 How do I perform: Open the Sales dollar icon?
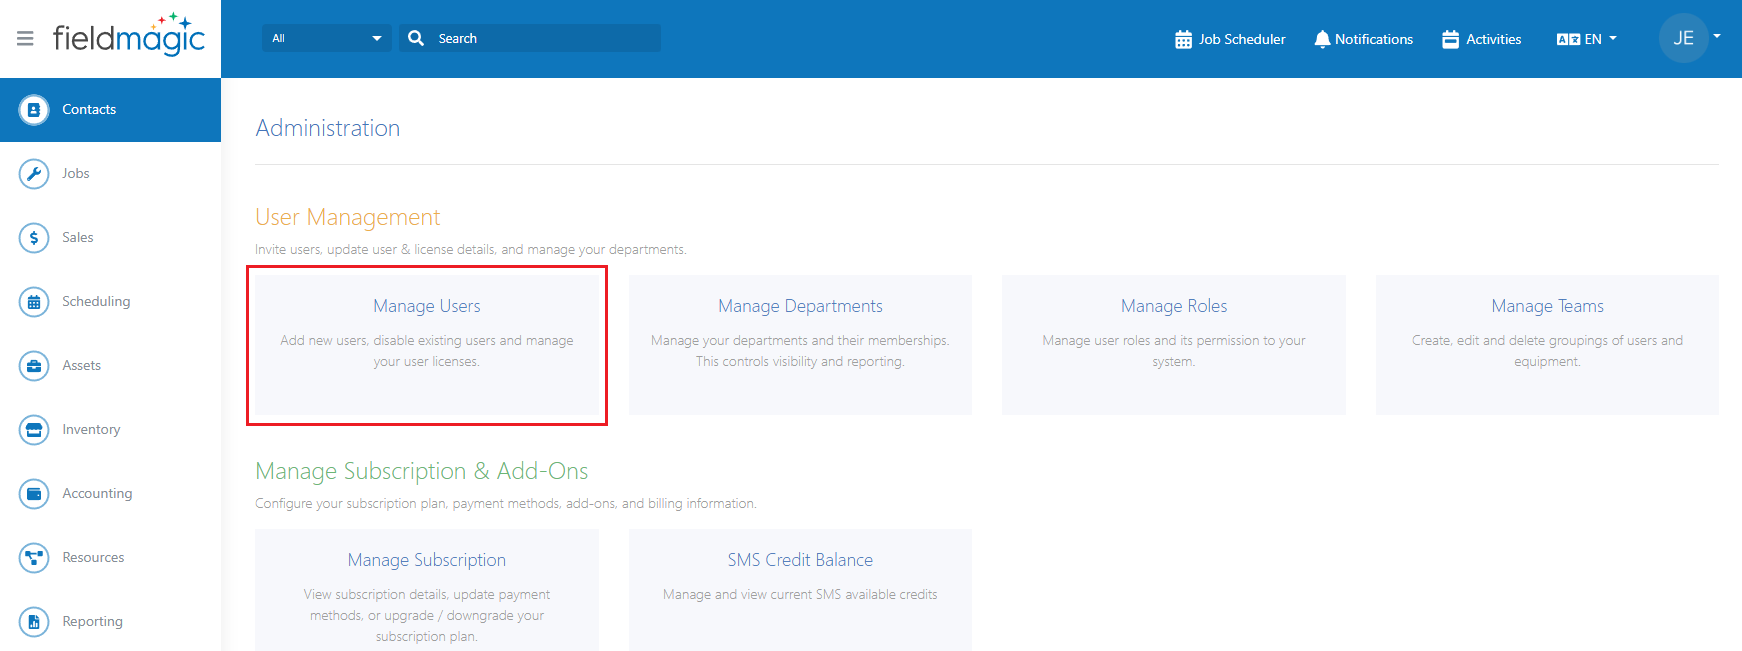click(x=34, y=238)
